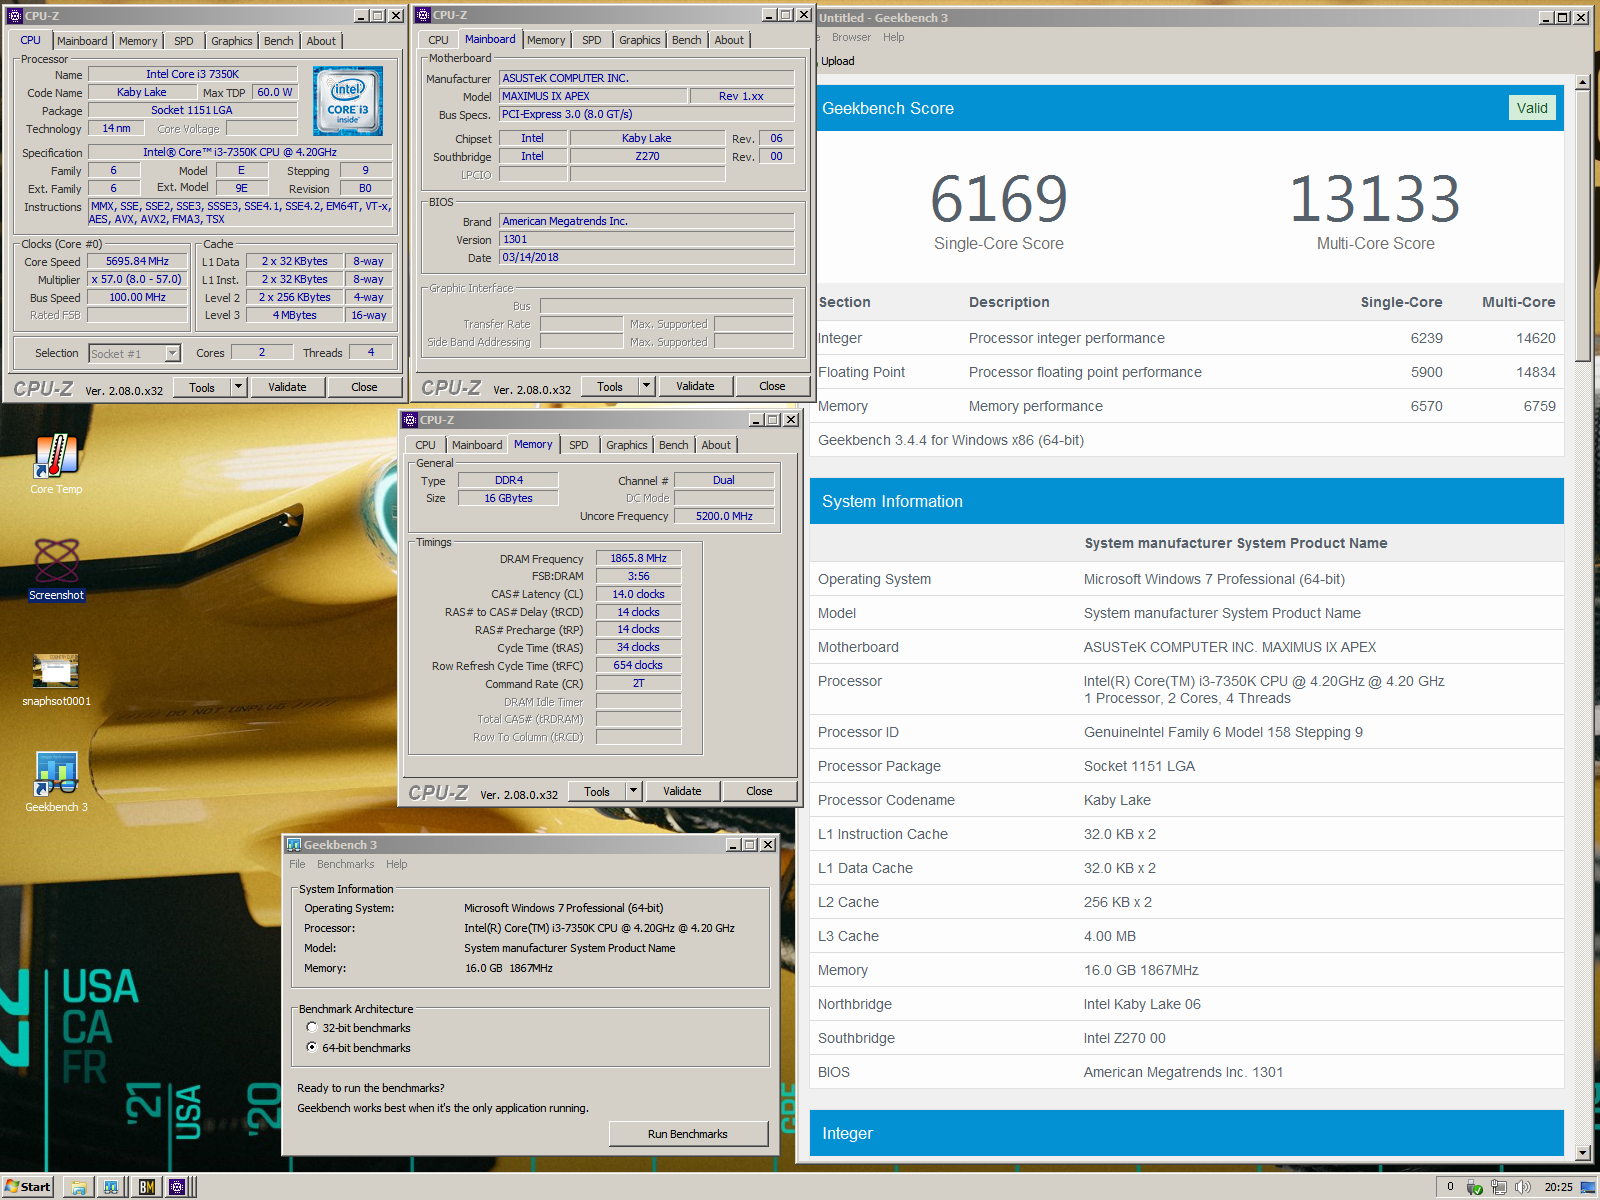Click the Model field MAXIMUS IX APEX
Screen dimensions: 1600x1200
[593, 96]
